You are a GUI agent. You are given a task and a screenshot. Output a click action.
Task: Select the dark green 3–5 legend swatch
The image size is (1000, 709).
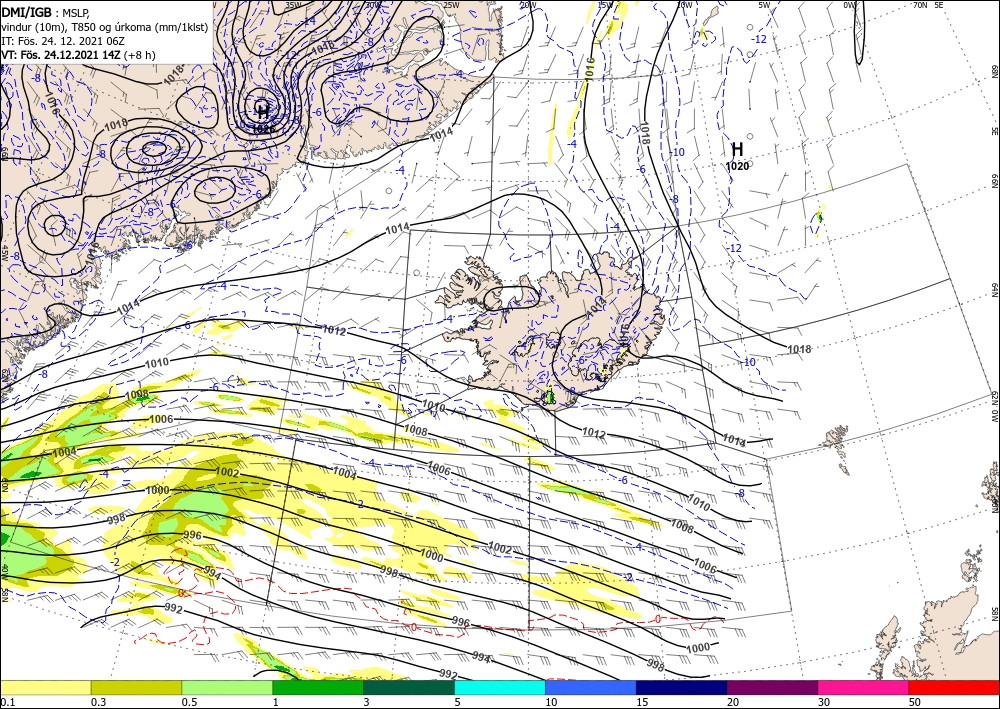[409, 687]
